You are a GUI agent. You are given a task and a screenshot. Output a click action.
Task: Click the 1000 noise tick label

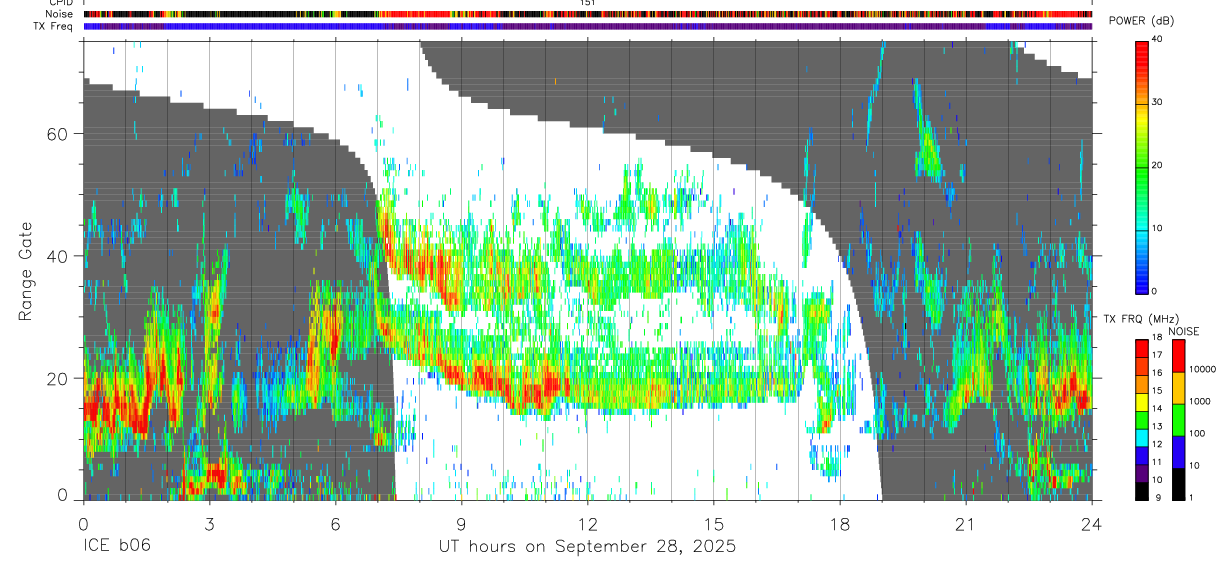pos(1202,401)
